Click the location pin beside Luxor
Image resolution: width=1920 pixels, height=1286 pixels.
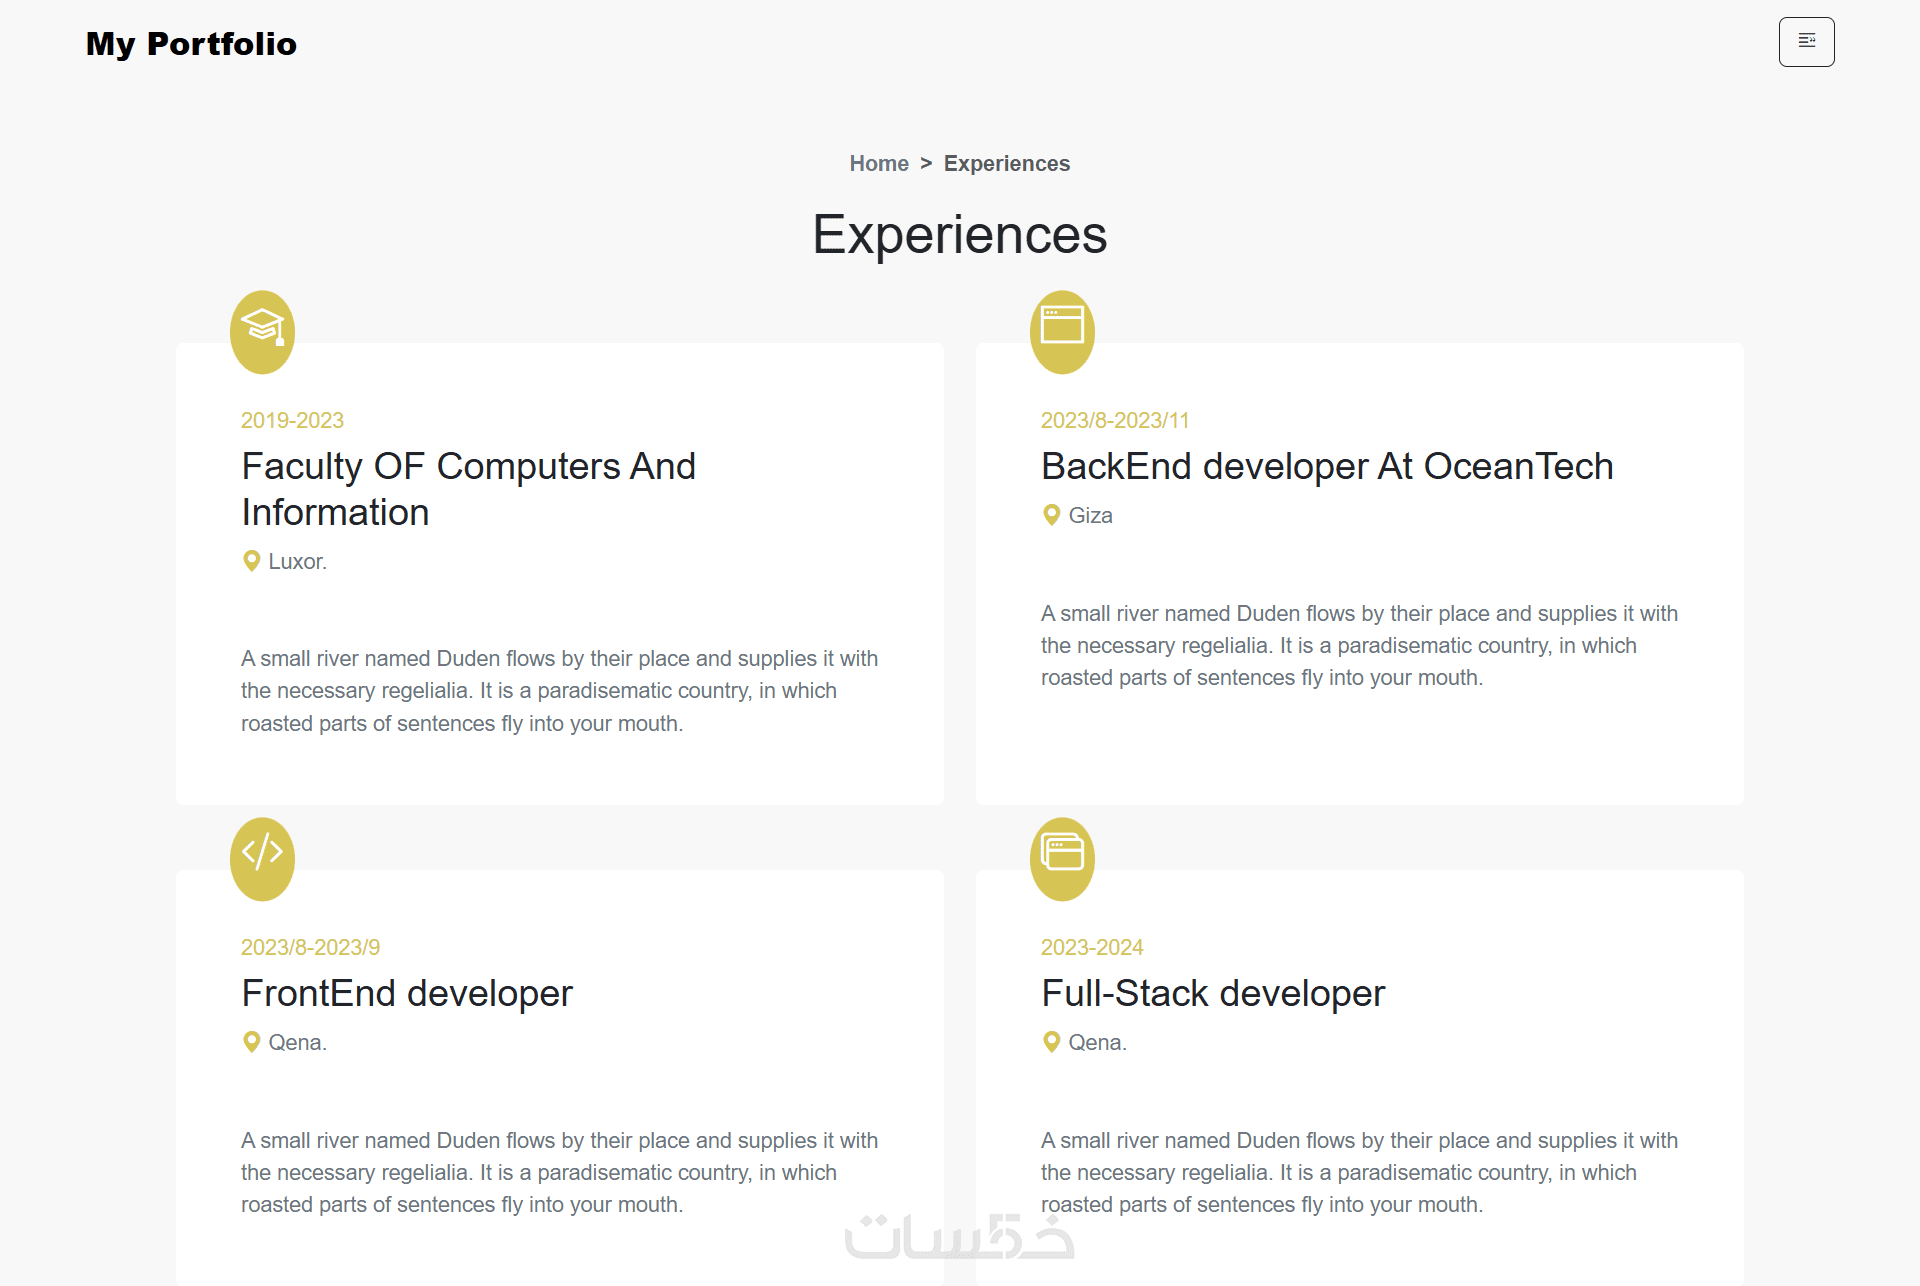[x=252, y=561]
